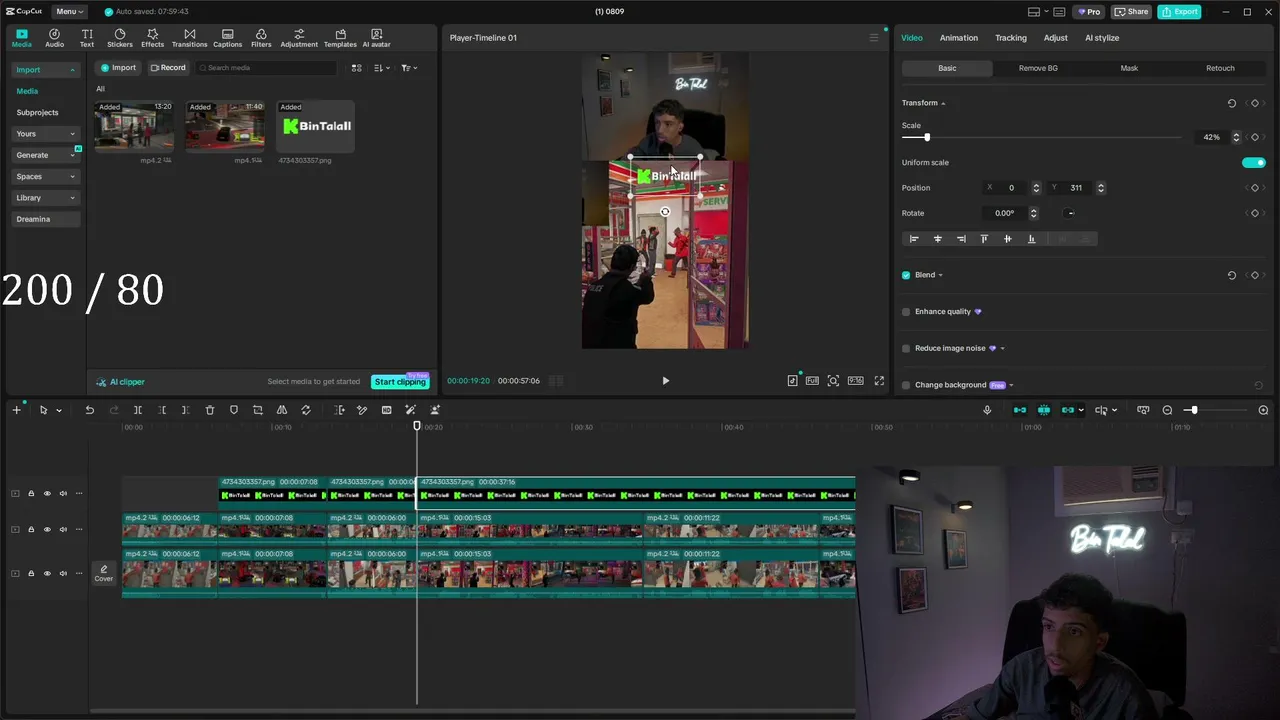Screen dimensions: 1280x720
Task: Click the timeline zoom-out magnifier
Action: click(x=1167, y=410)
